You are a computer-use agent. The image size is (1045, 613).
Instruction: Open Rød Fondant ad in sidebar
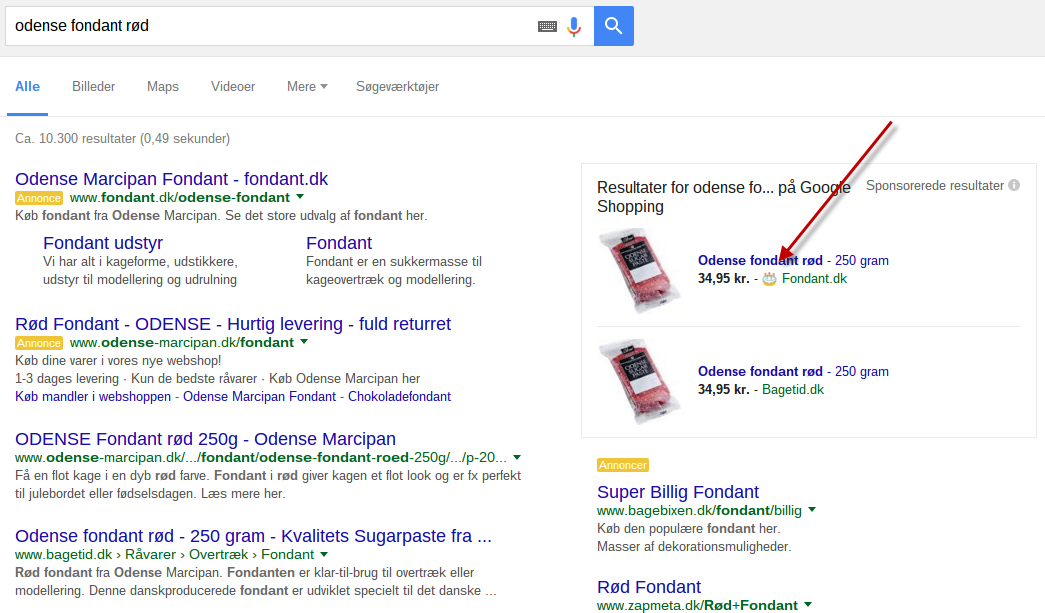point(648,587)
